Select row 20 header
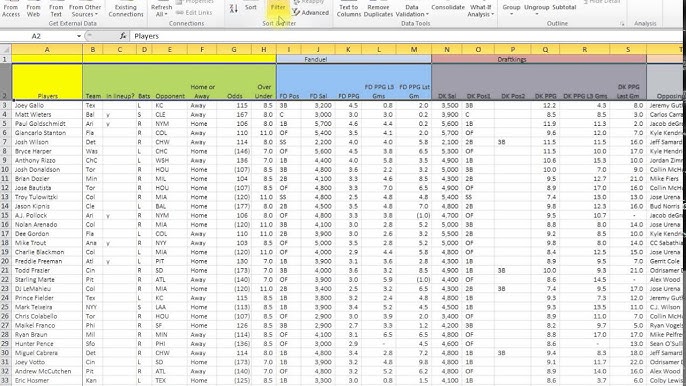Viewport: 686px width, 386px height. (x=6, y=261)
